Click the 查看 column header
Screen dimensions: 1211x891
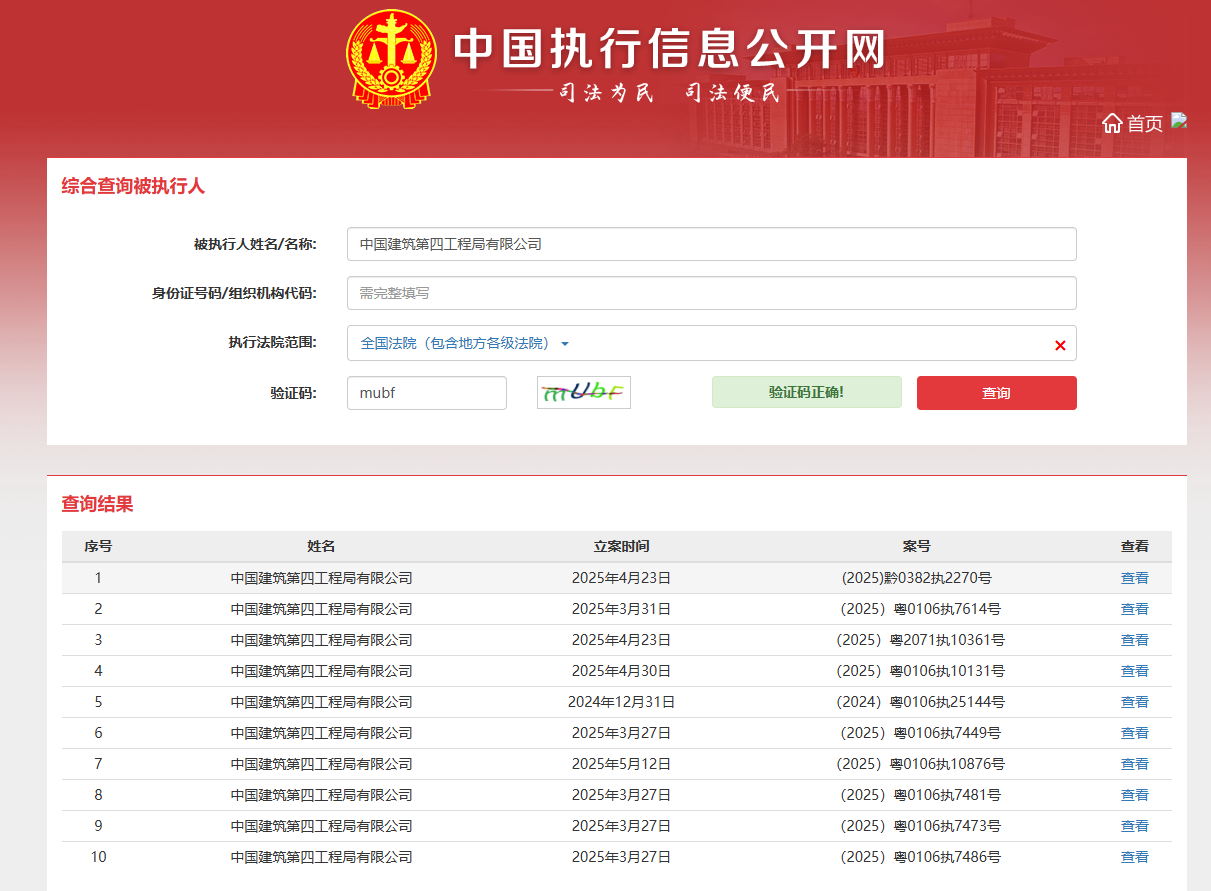click(x=1135, y=547)
